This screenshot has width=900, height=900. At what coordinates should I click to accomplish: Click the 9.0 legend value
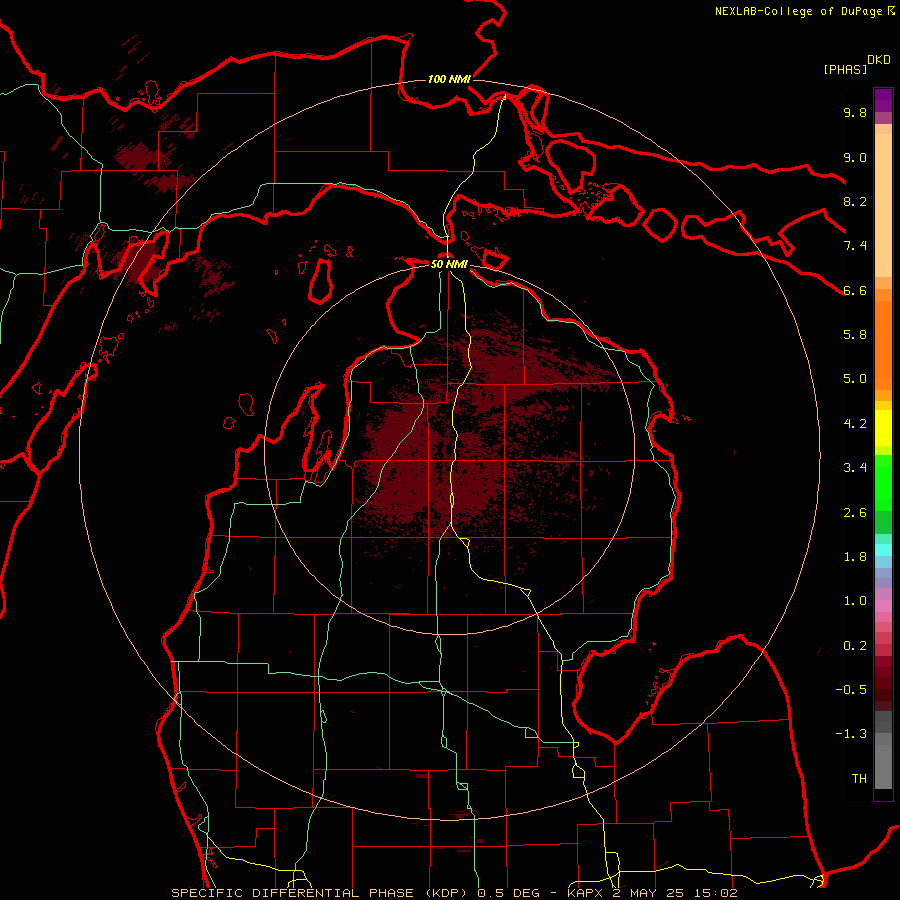(855, 157)
